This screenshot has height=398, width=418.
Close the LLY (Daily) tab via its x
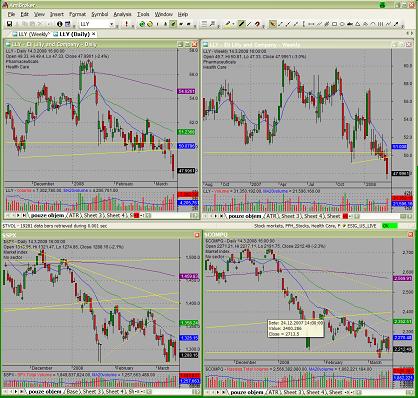pyautogui.click(x=94, y=34)
